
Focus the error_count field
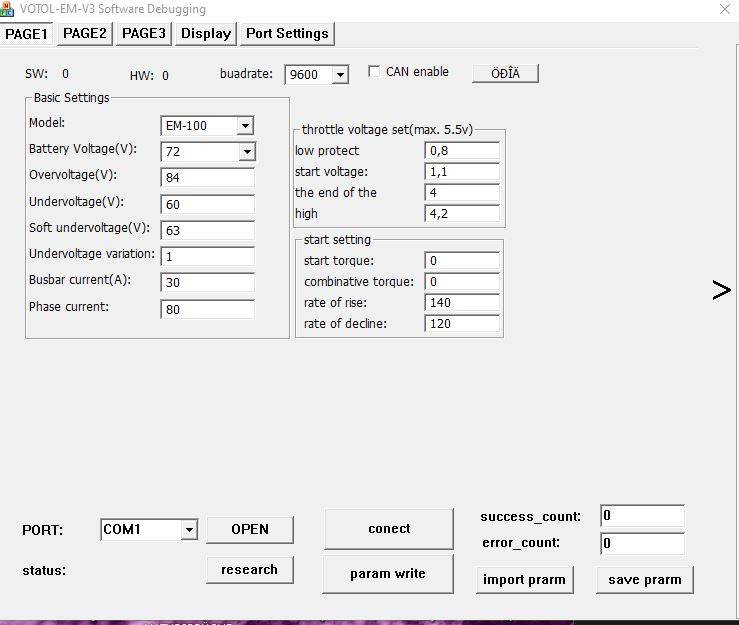coord(642,543)
